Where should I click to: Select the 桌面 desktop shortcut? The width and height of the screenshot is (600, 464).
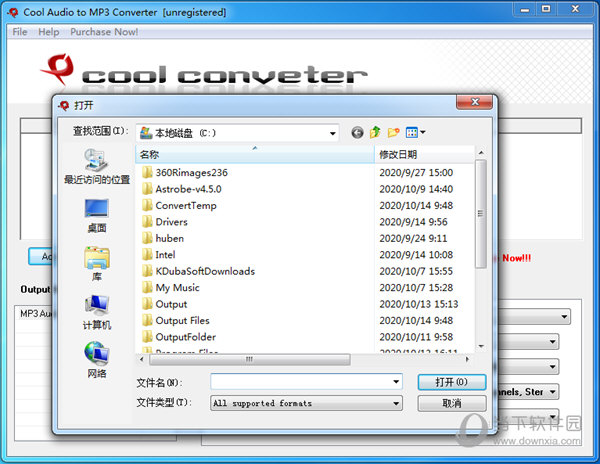(97, 216)
